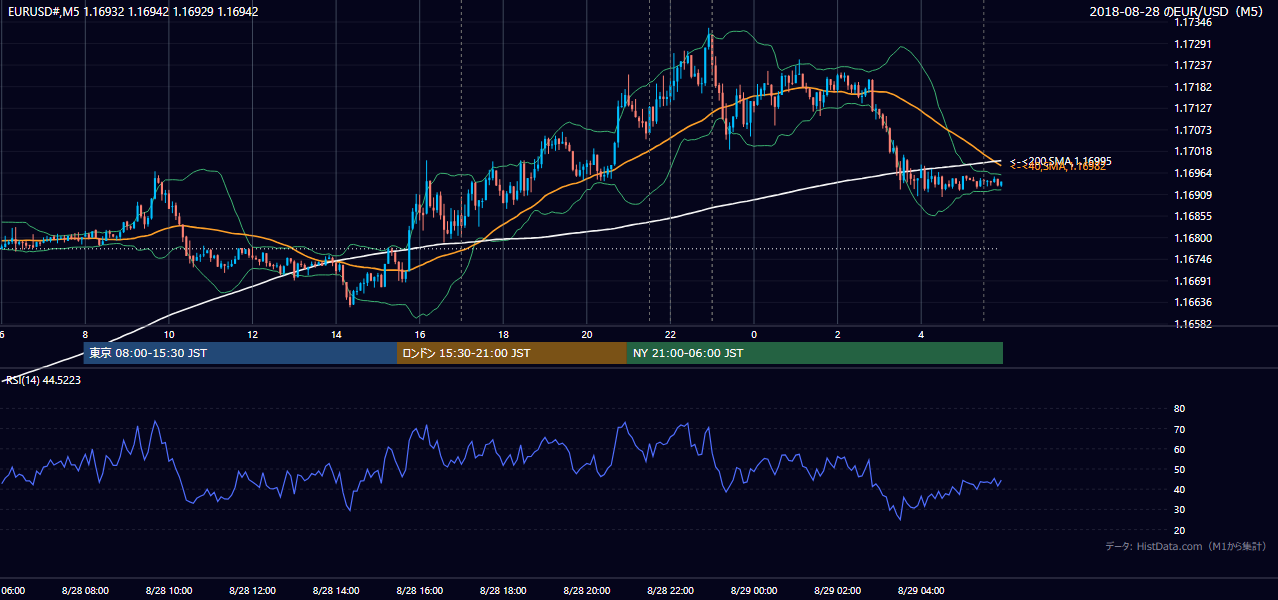Click the 8/28 10:00 date label

(x=169, y=590)
